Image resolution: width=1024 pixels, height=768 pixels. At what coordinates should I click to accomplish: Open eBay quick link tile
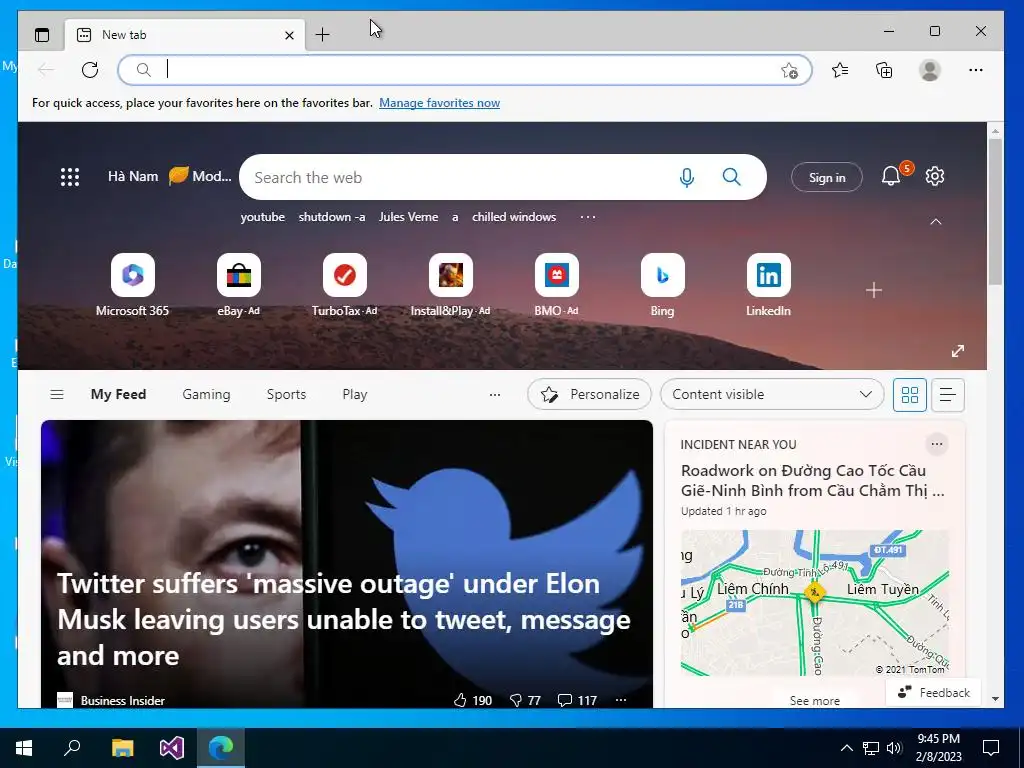click(238, 285)
